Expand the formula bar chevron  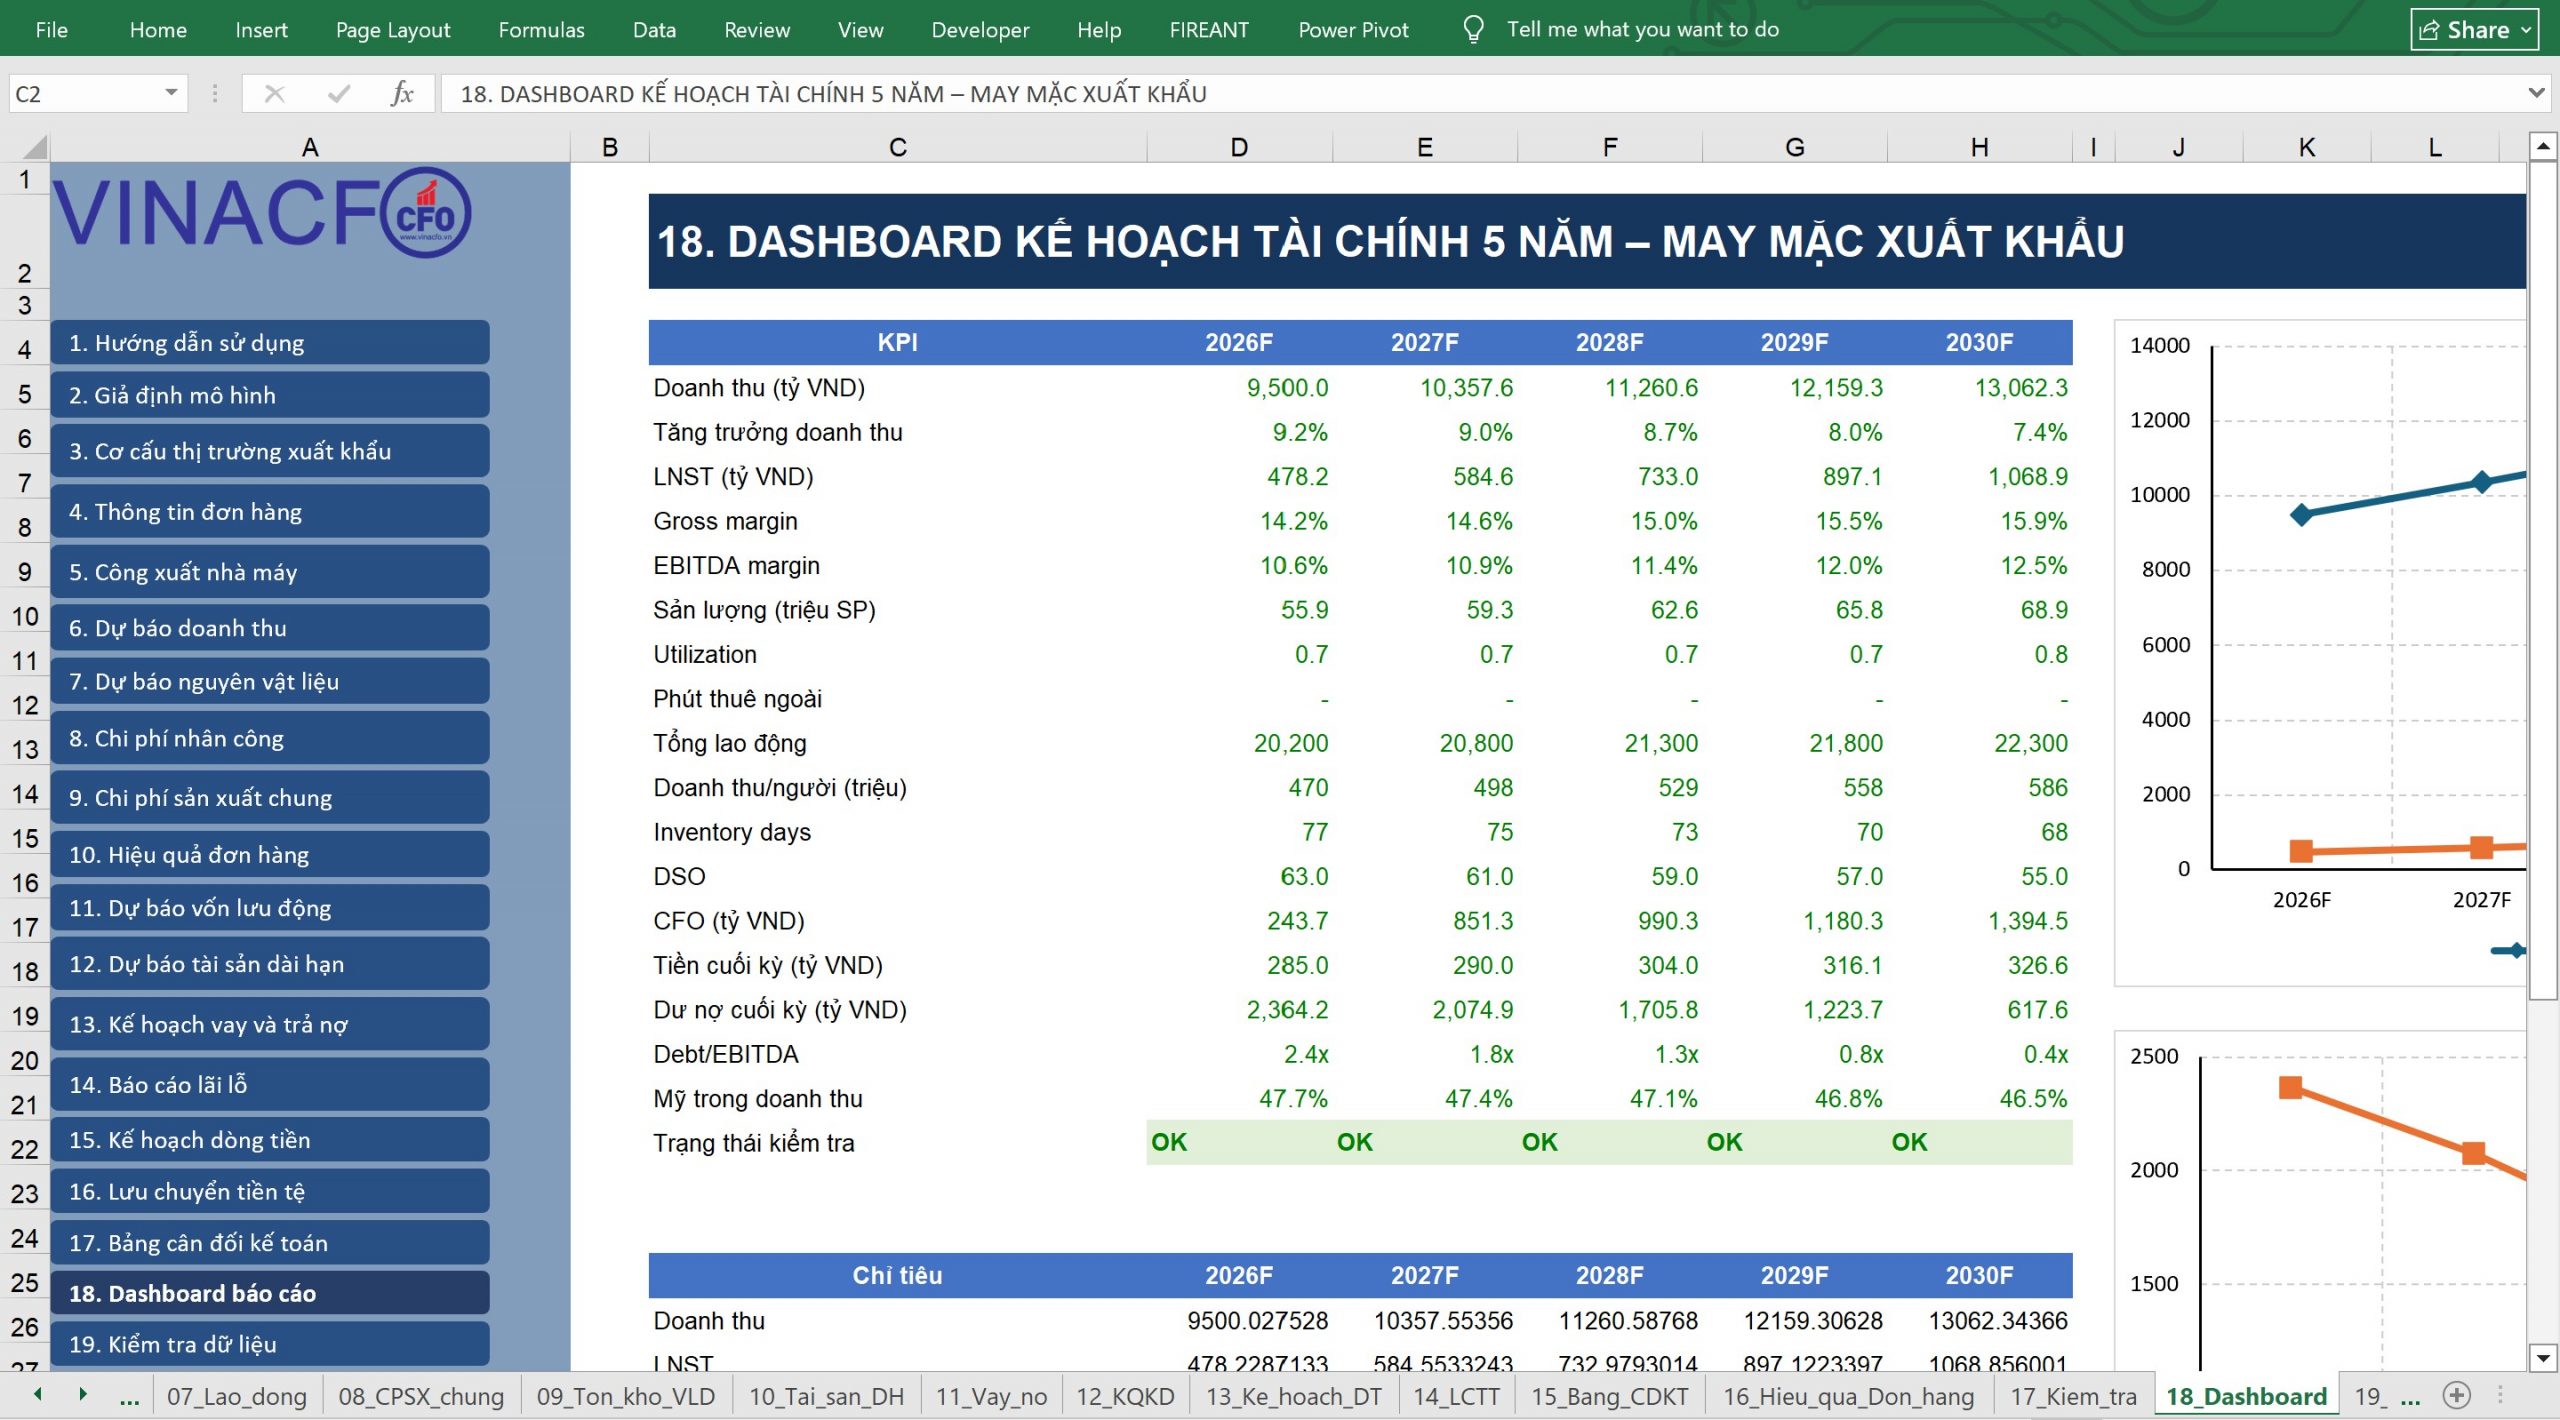coord(2536,93)
